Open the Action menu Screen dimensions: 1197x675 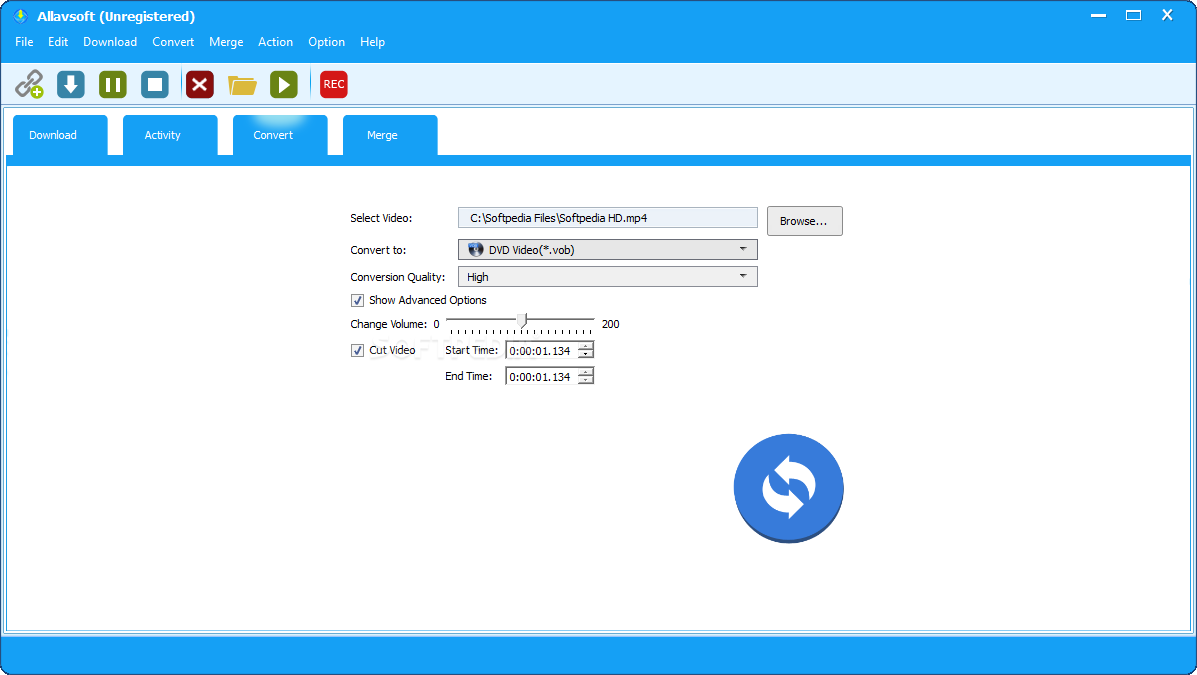click(276, 42)
